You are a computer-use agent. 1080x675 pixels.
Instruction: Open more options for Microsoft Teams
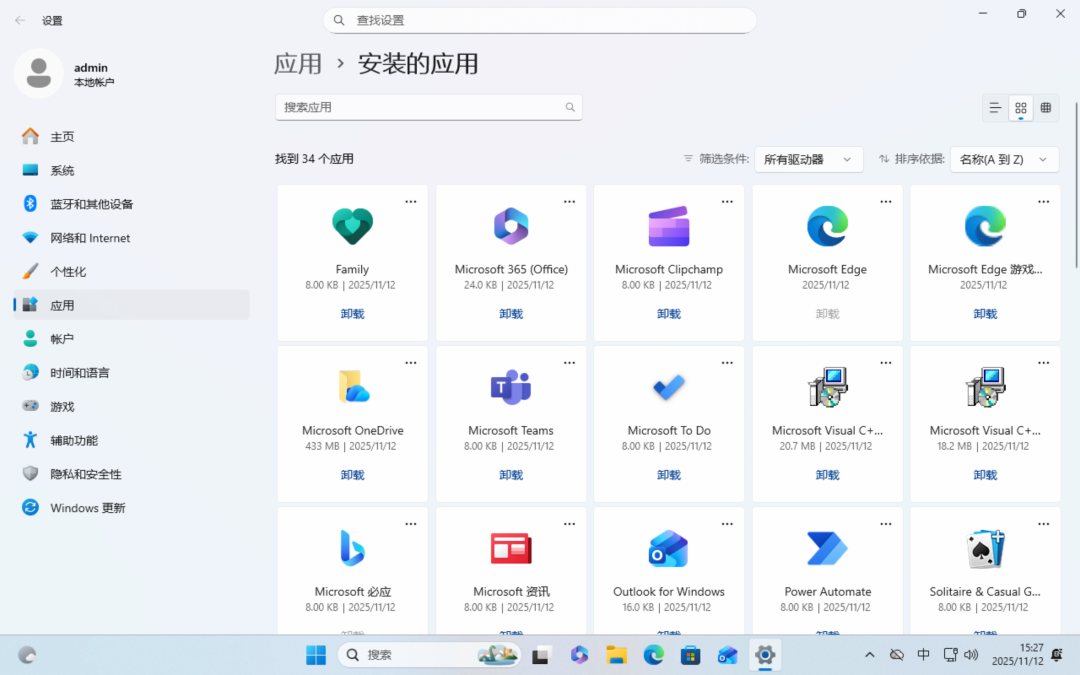click(569, 363)
